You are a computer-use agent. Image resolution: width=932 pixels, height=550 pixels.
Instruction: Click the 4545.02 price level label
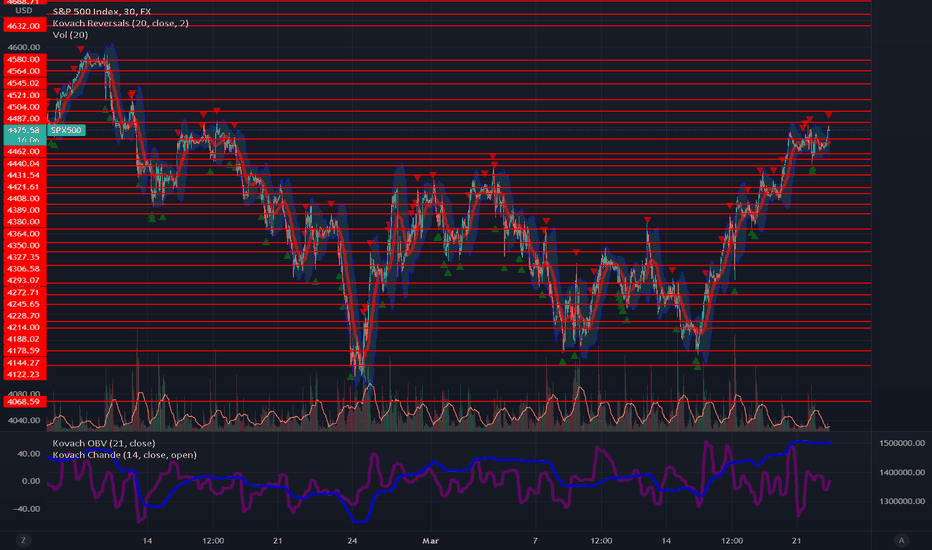coord(24,83)
